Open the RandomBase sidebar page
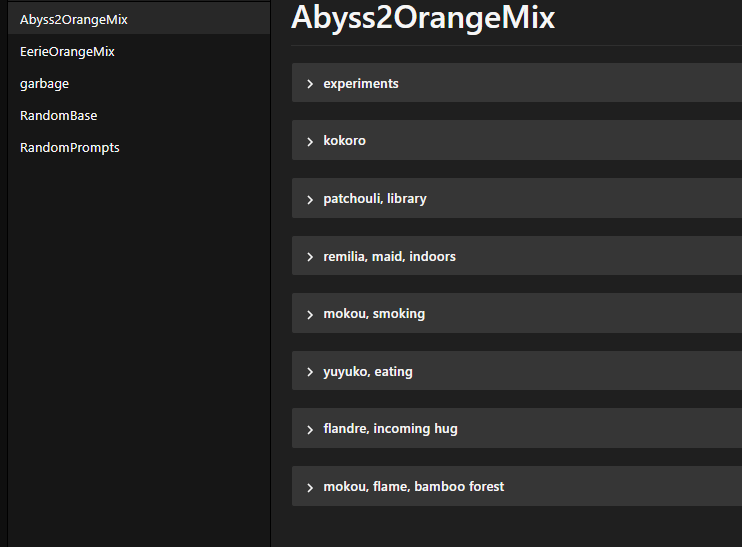The height and width of the screenshot is (547, 742). pos(139,115)
